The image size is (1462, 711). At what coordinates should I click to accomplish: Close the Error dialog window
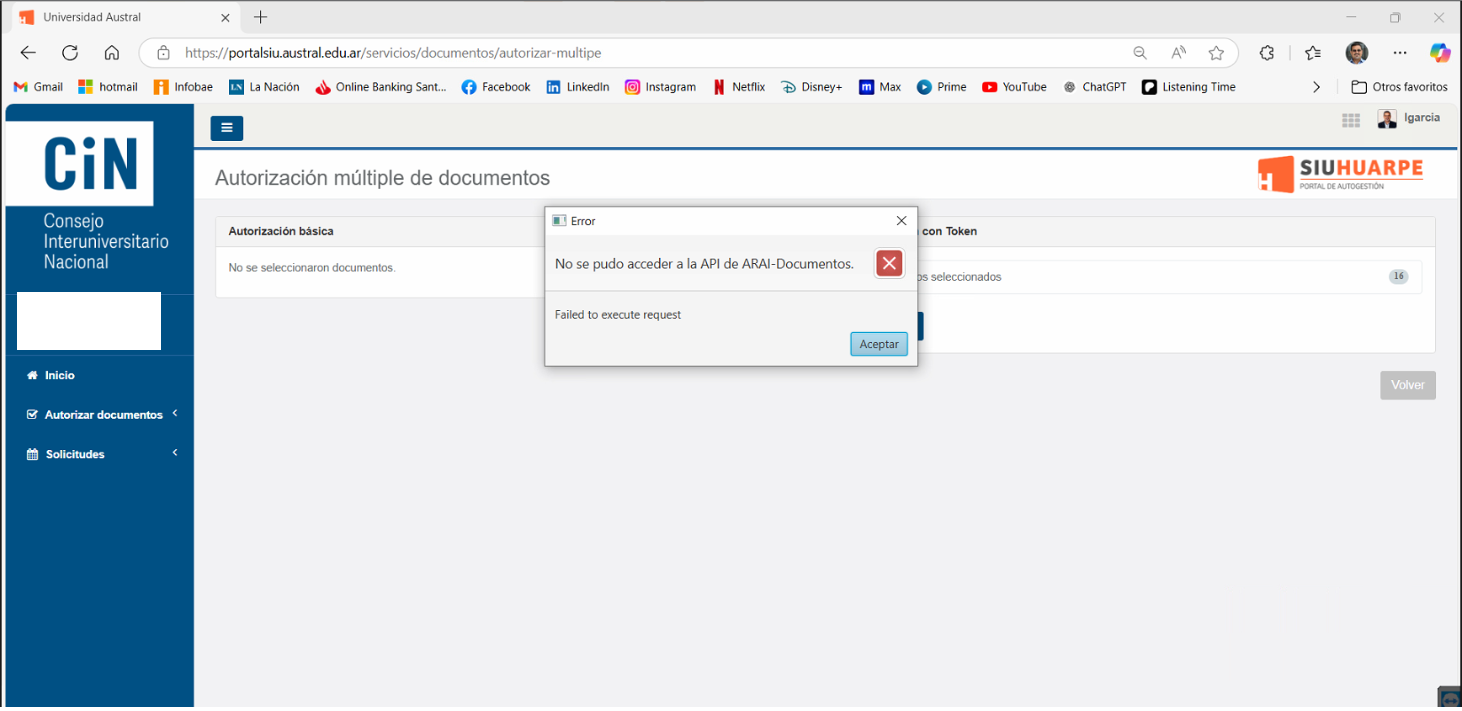click(x=901, y=221)
